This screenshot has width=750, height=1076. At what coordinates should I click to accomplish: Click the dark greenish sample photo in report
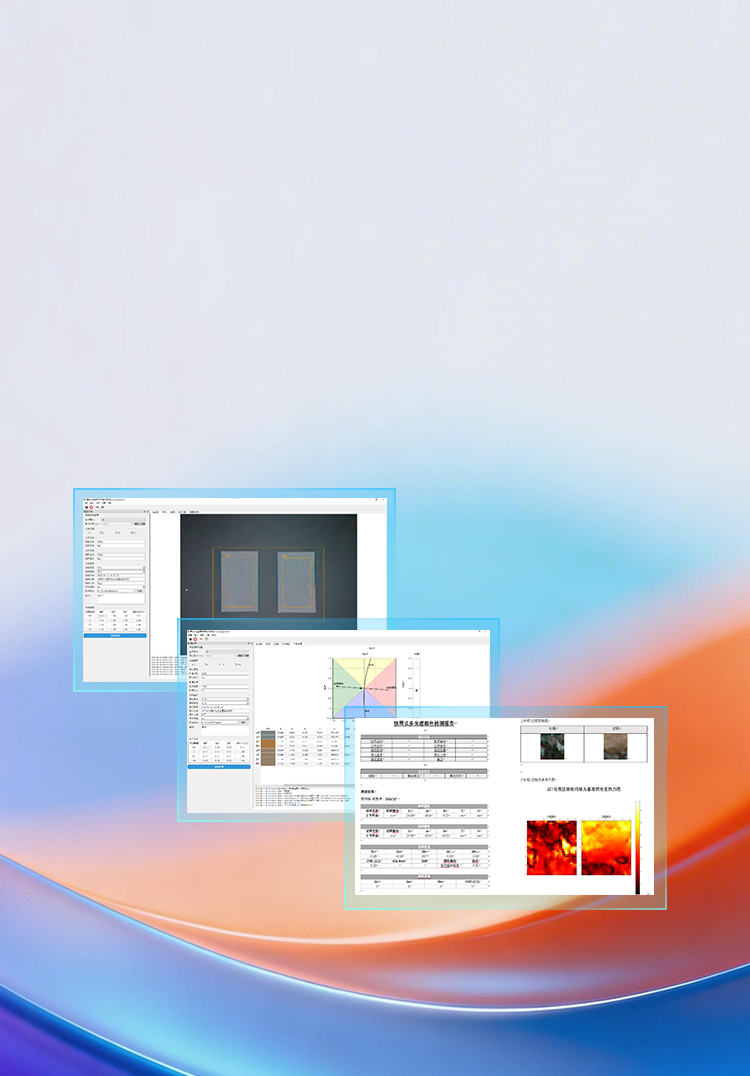pyautogui.click(x=552, y=747)
